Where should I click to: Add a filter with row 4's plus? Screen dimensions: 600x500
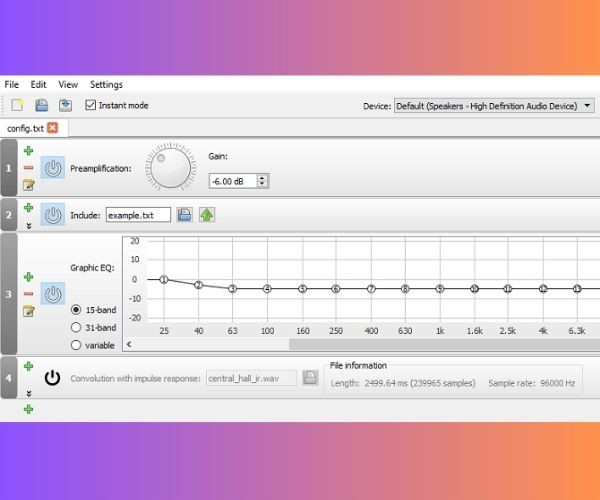[x=29, y=366]
